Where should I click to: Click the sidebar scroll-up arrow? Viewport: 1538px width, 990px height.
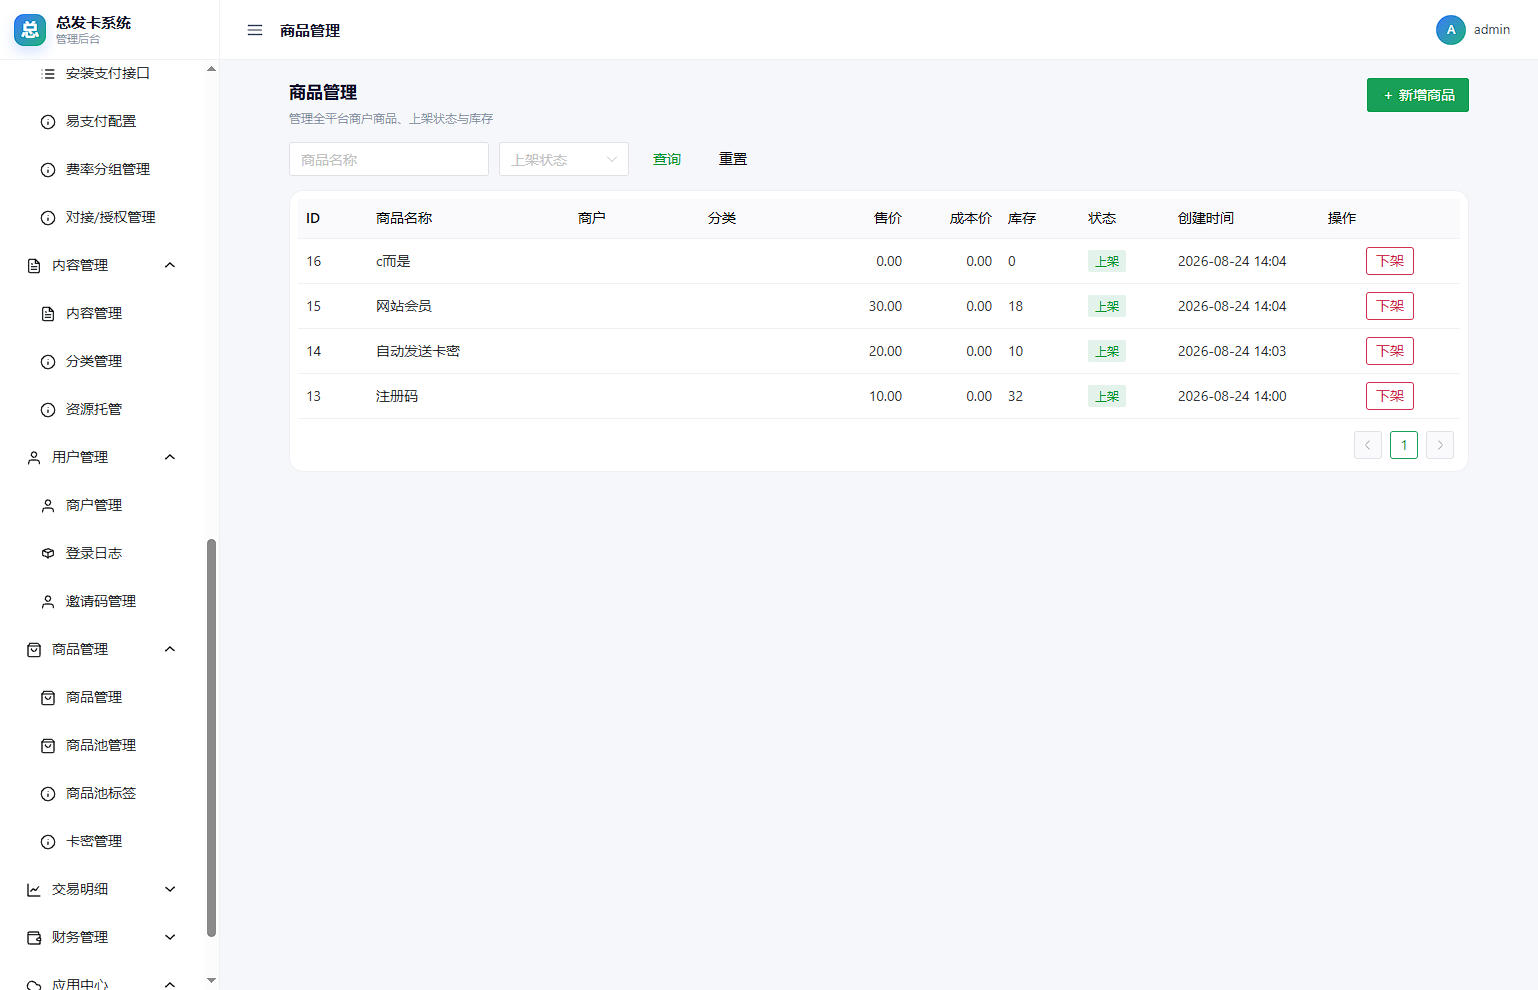(x=211, y=69)
